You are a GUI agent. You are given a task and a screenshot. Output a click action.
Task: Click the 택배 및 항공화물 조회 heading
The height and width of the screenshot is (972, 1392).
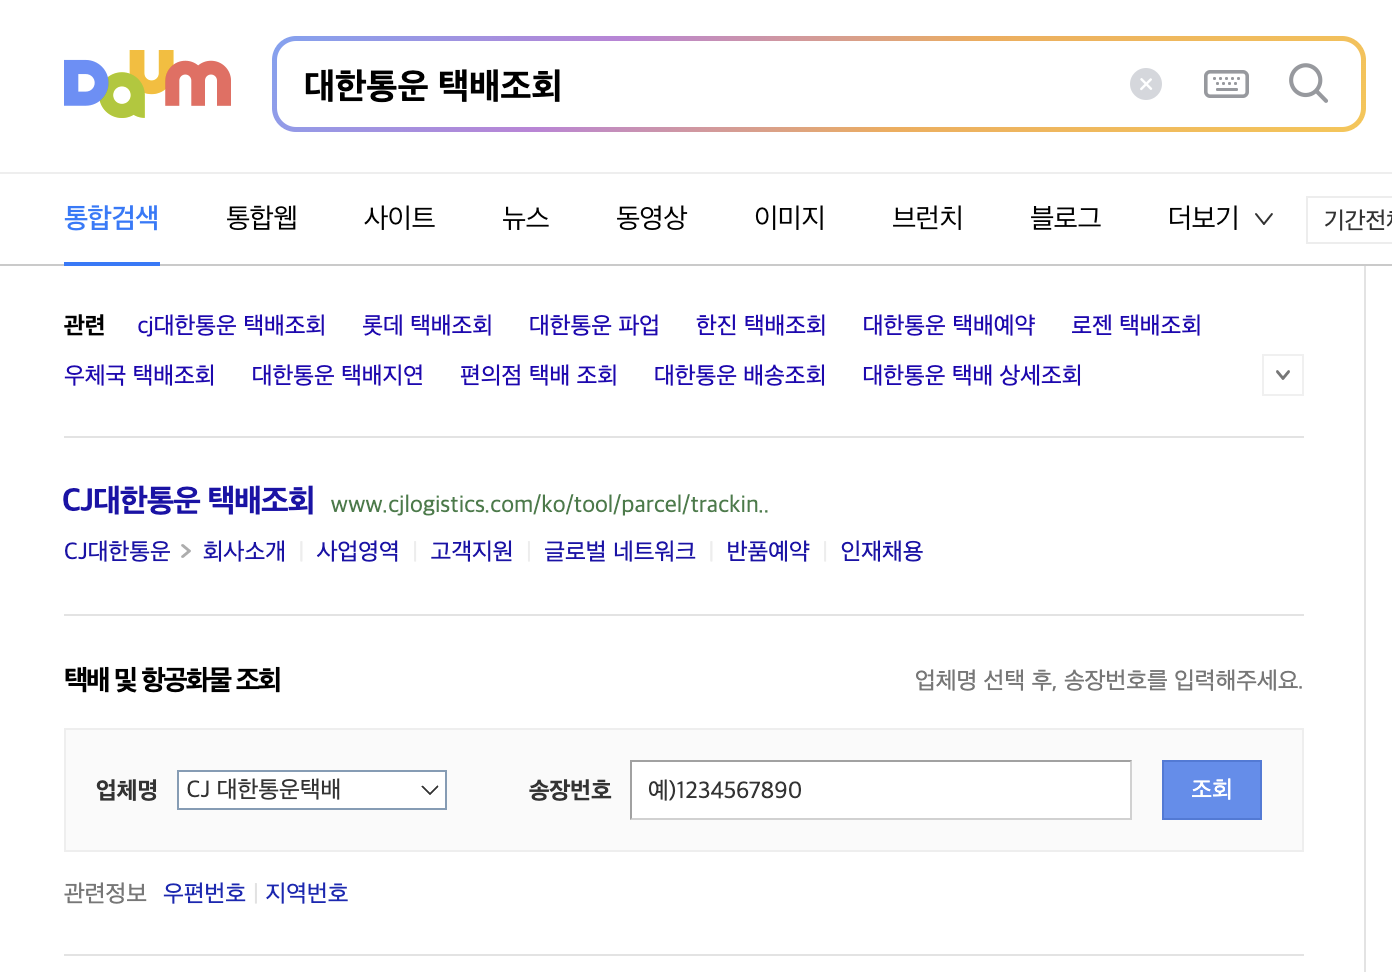[172, 680]
